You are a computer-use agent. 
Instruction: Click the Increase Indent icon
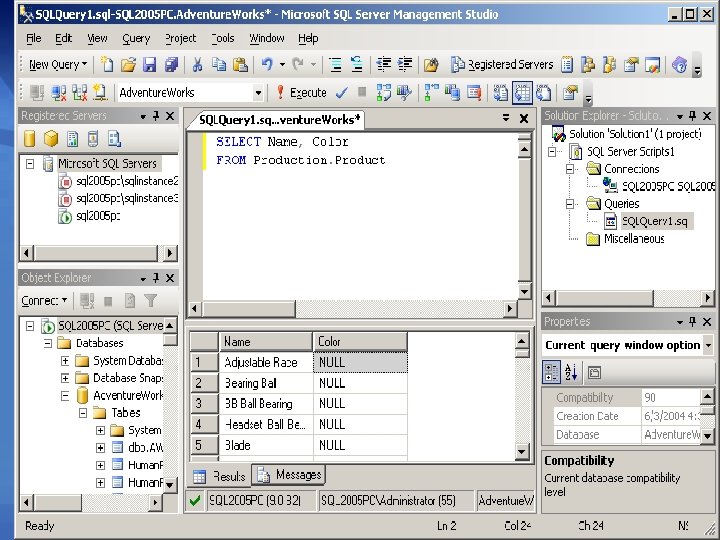405,65
